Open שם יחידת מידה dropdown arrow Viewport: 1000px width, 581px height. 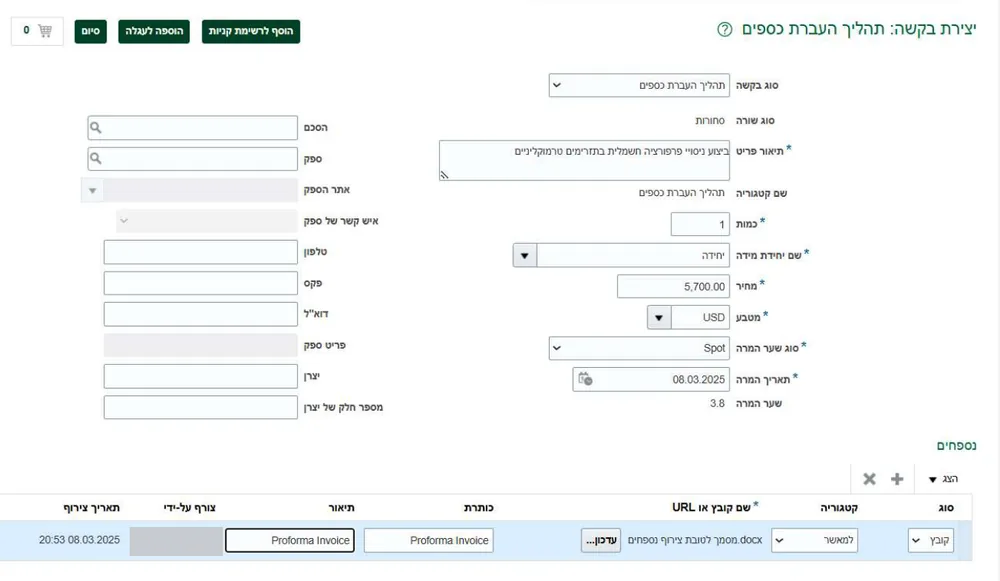(x=524, y=255)
